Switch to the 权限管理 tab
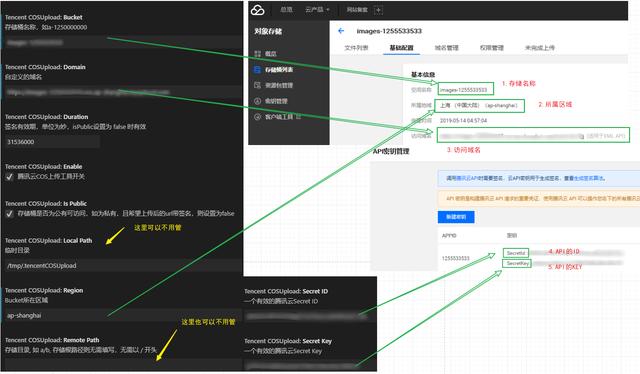 491,48
